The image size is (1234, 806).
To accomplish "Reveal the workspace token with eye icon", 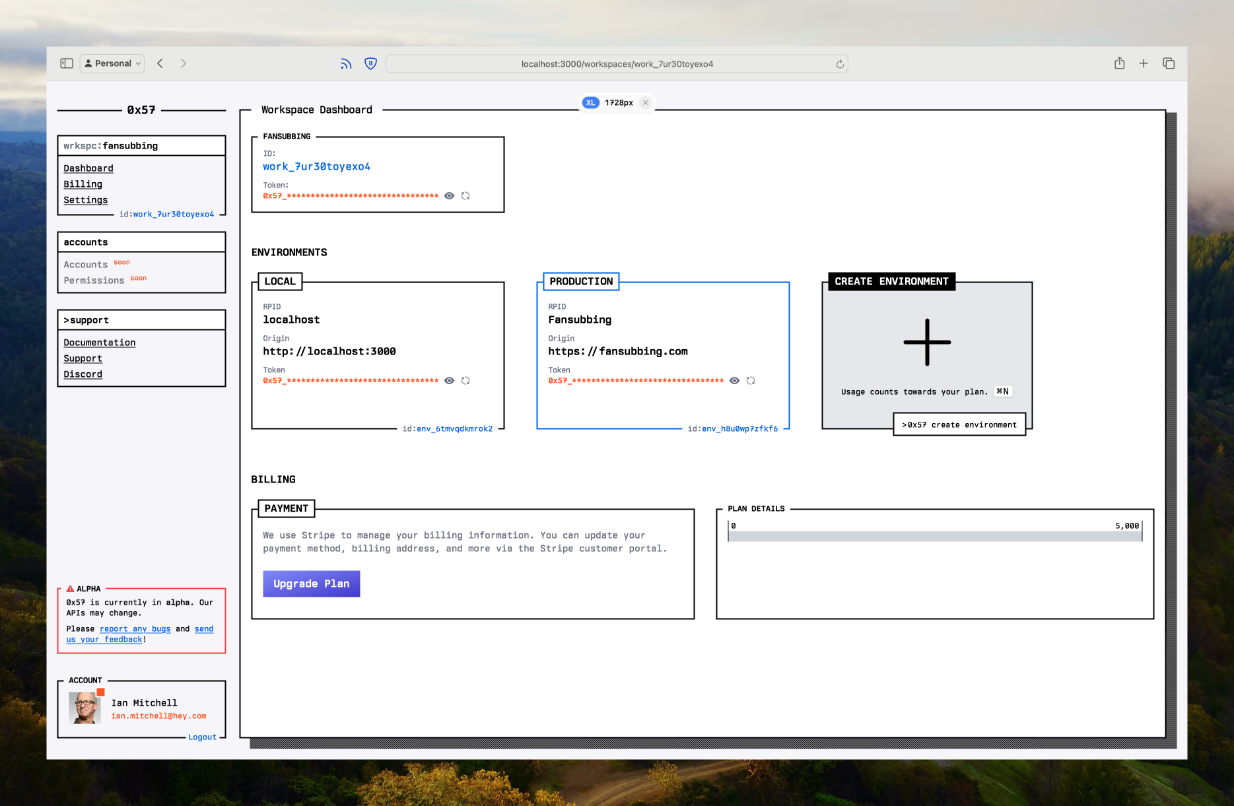I will pos(449,196).
